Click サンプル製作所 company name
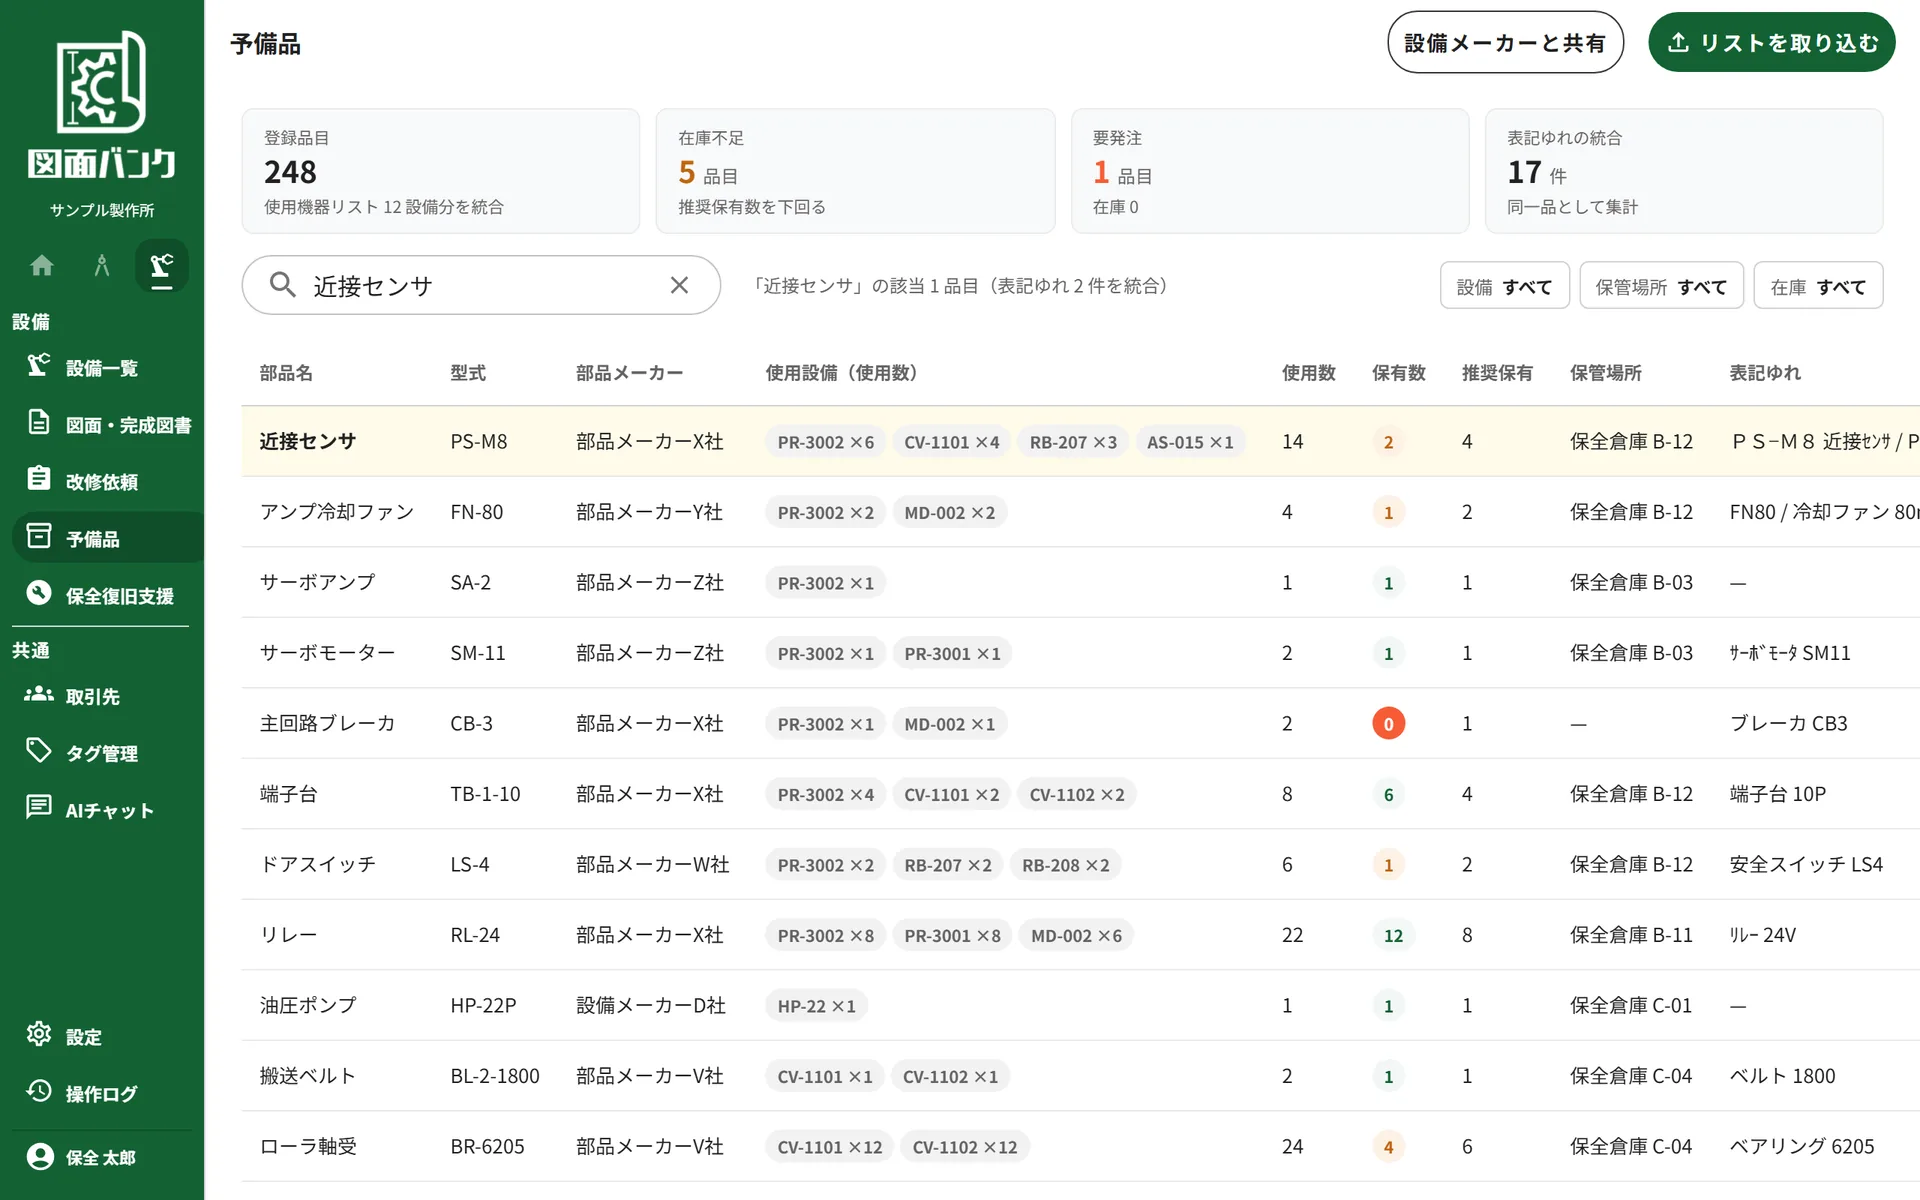 tap(102, 210)
